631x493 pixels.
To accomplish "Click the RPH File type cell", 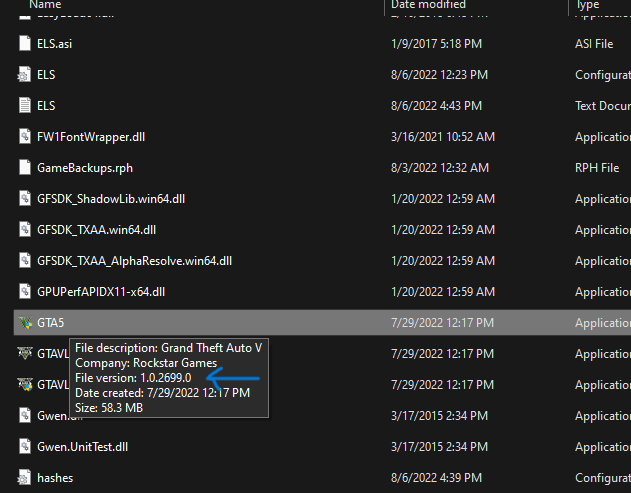I will pyautogui.click(x=597, y=168).
